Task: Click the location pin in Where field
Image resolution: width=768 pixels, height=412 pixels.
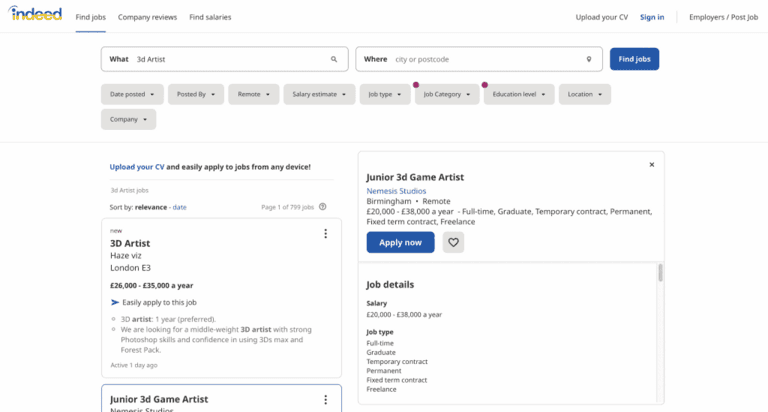Action: [x=589, y=59]
